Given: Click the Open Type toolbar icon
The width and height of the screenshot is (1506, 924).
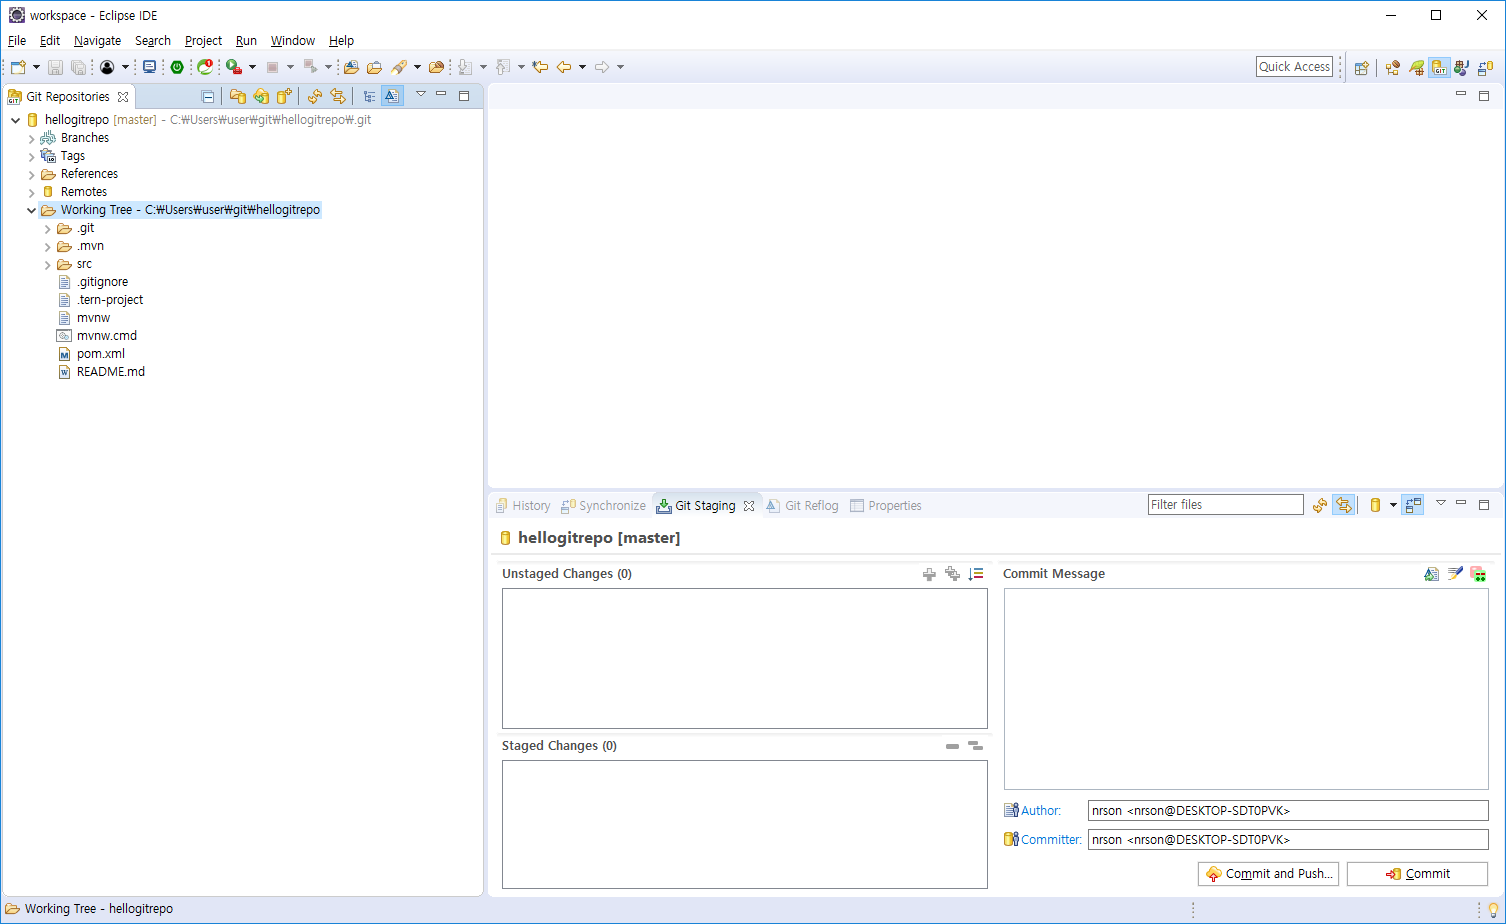Looking at the screenshot, I should [x=351, y=67].
